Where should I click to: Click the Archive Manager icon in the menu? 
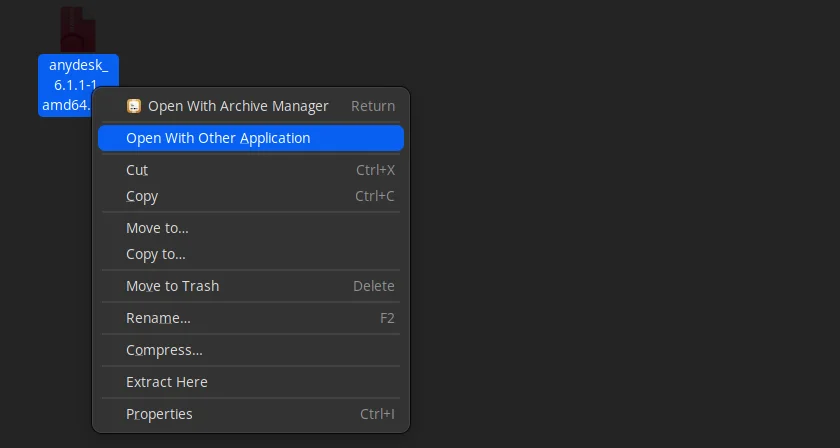(x=134, y=106)
